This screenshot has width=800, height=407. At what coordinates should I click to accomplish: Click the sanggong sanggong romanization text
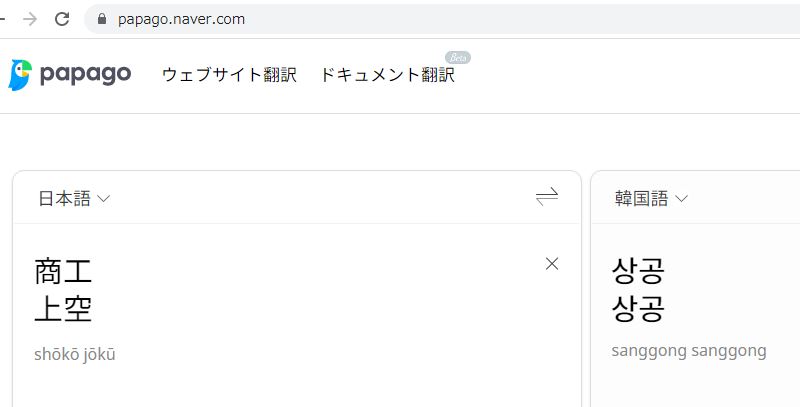(689, 350)
